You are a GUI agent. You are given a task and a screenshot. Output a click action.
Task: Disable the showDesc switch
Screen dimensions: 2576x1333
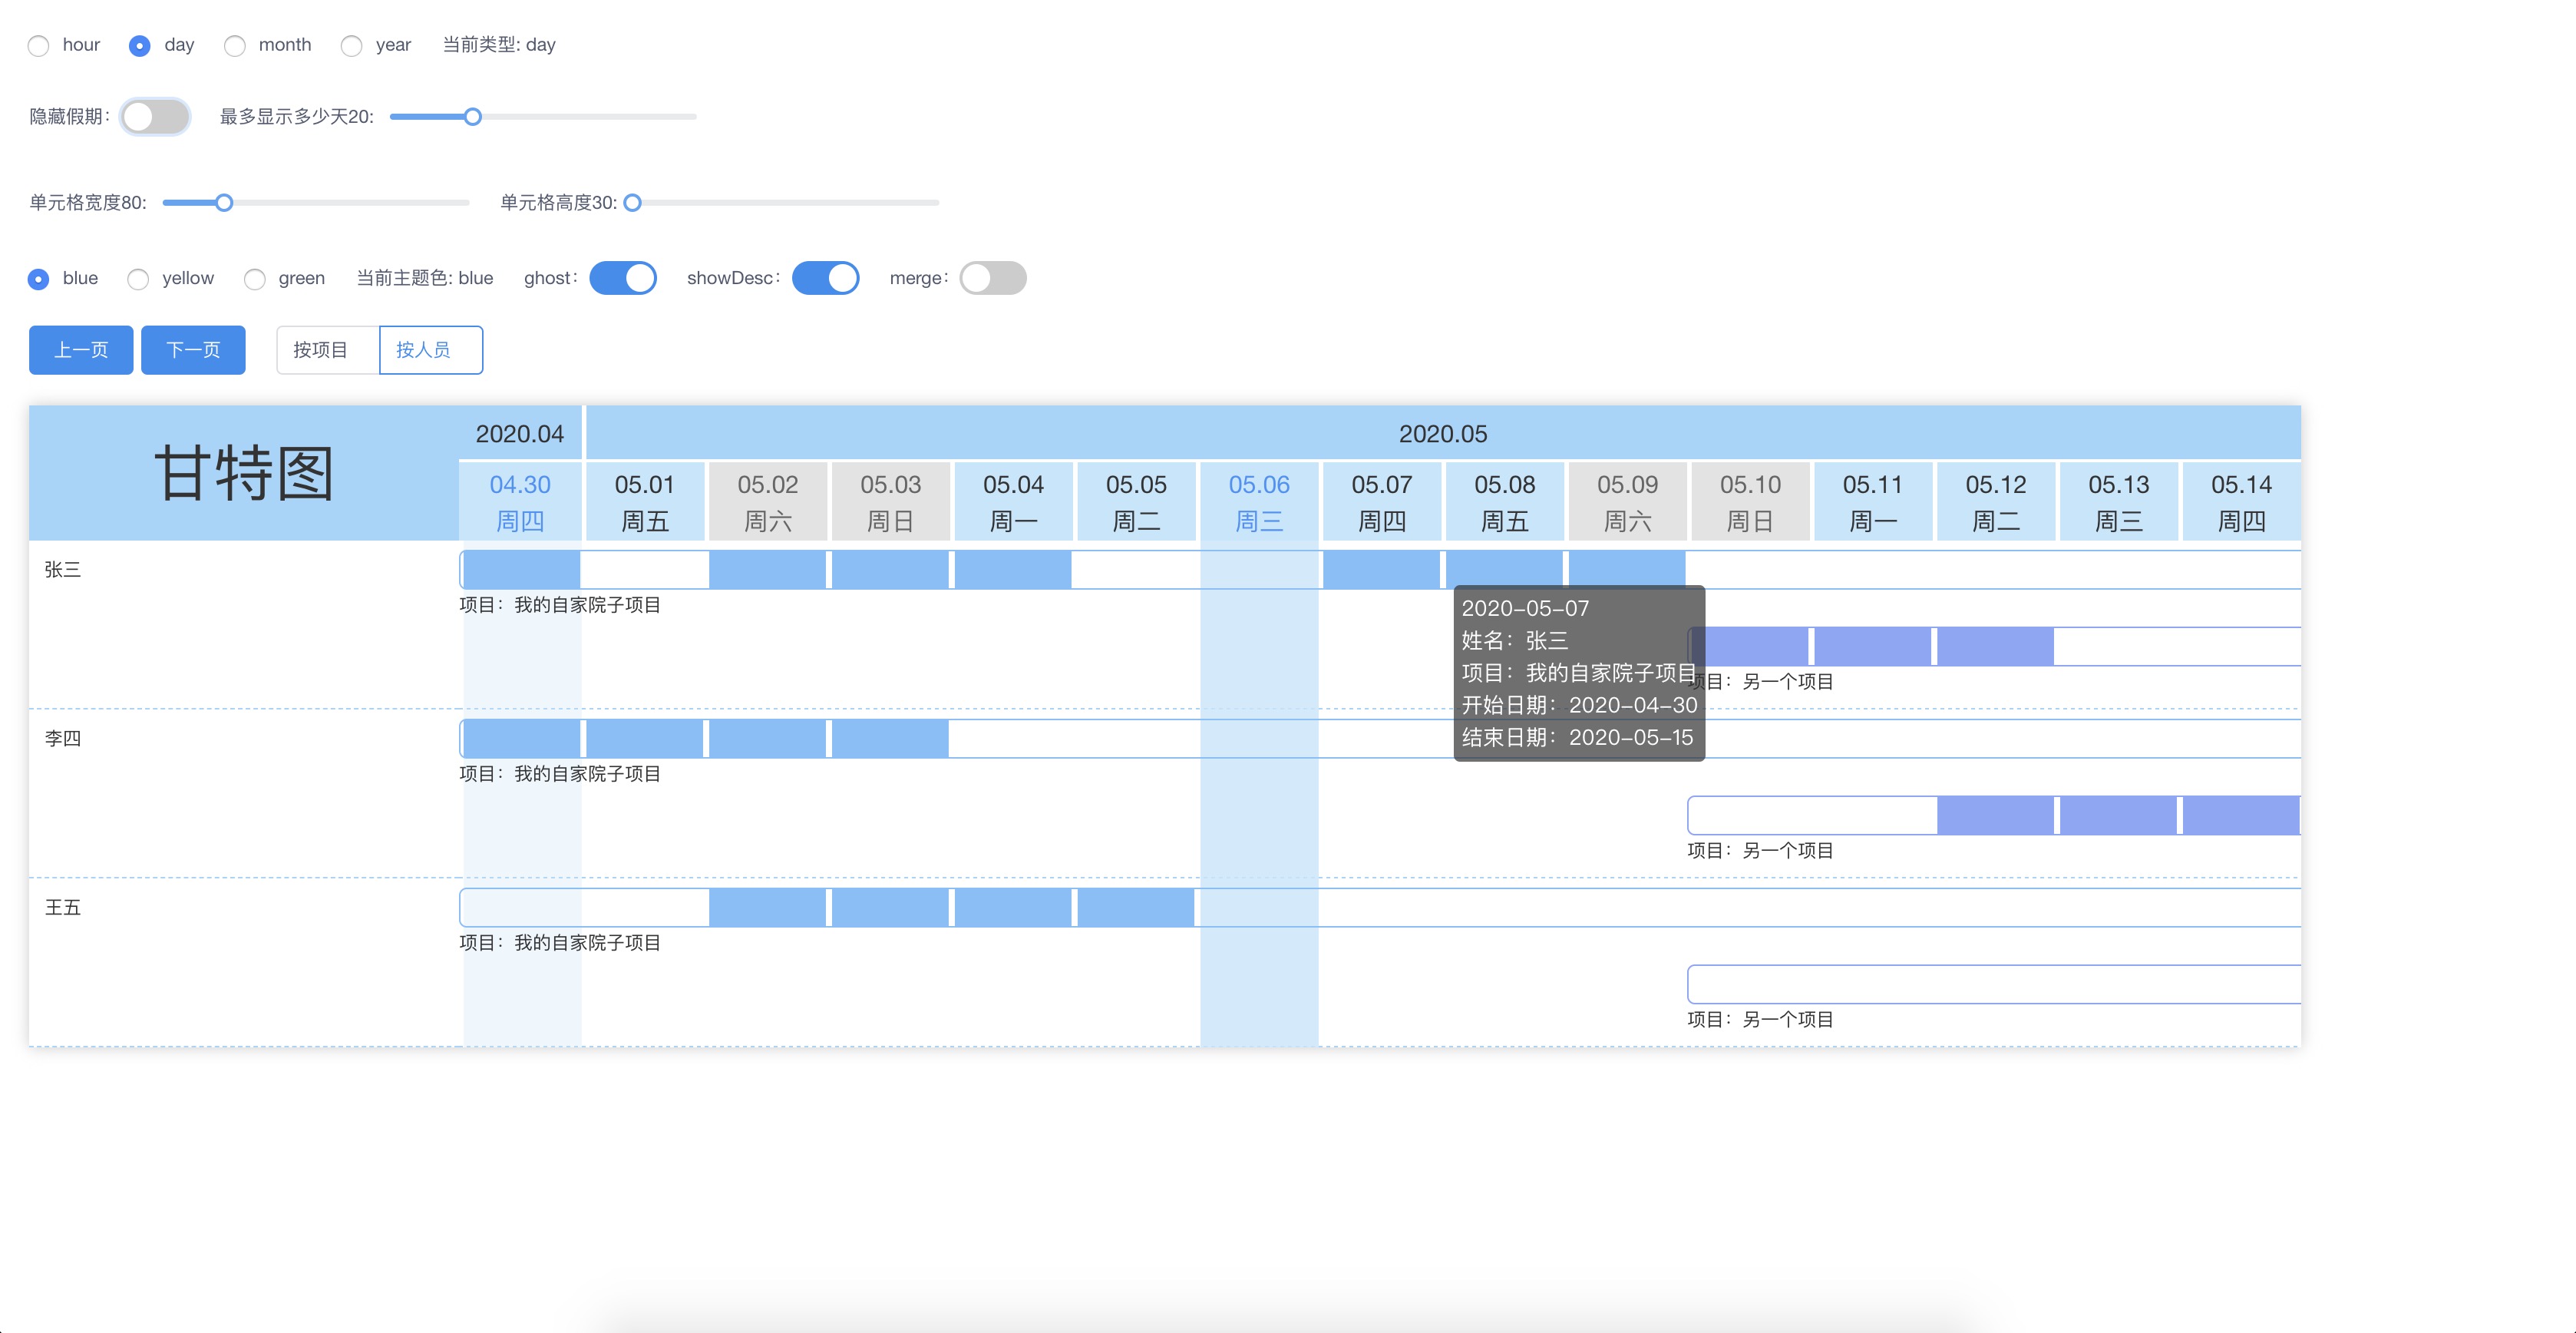click(825, 278)
